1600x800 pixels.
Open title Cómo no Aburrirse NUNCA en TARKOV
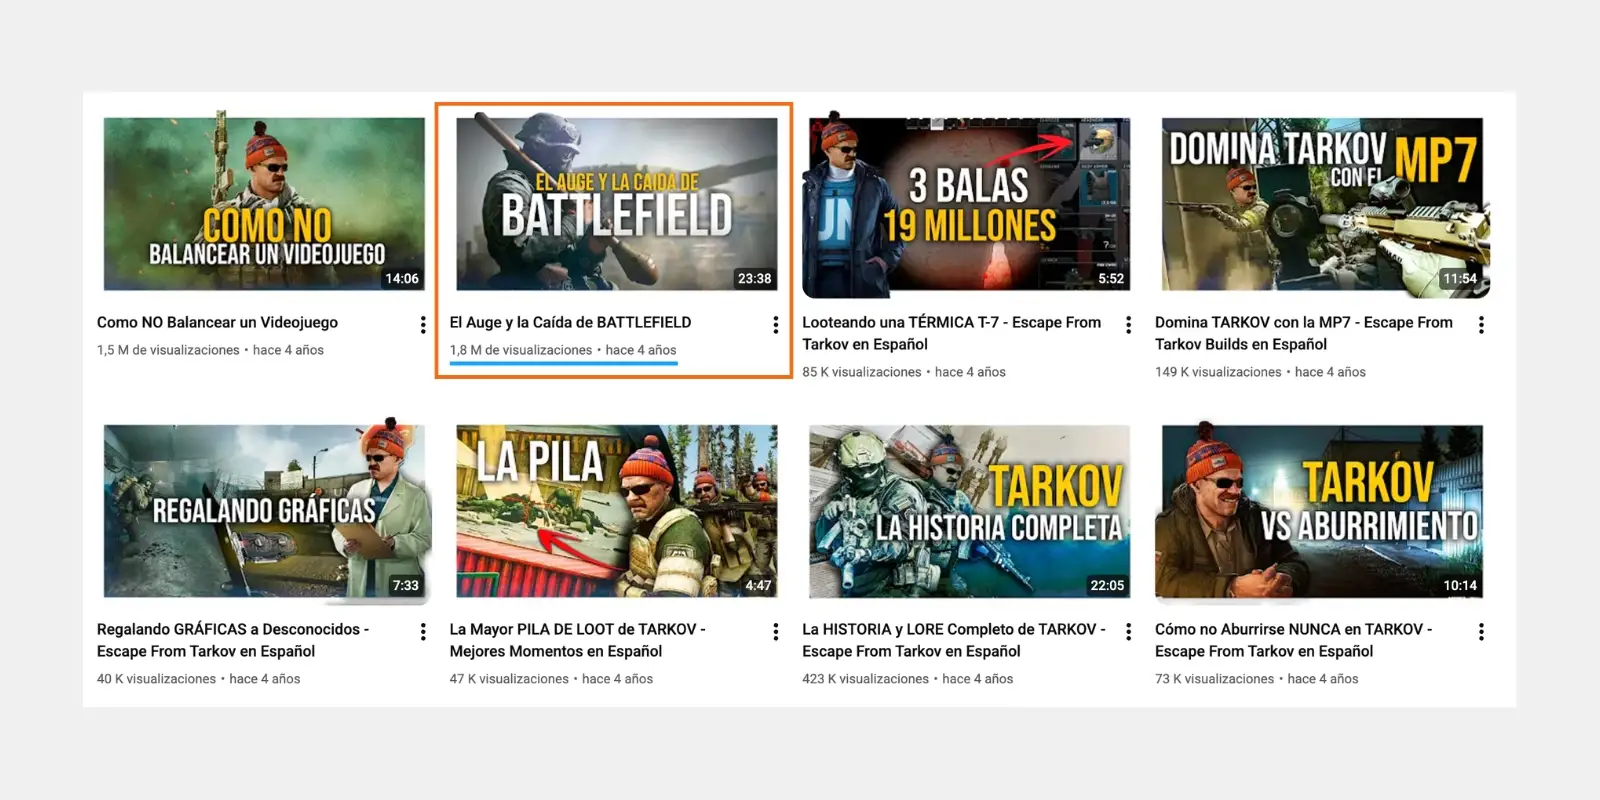coord(1294,640)
